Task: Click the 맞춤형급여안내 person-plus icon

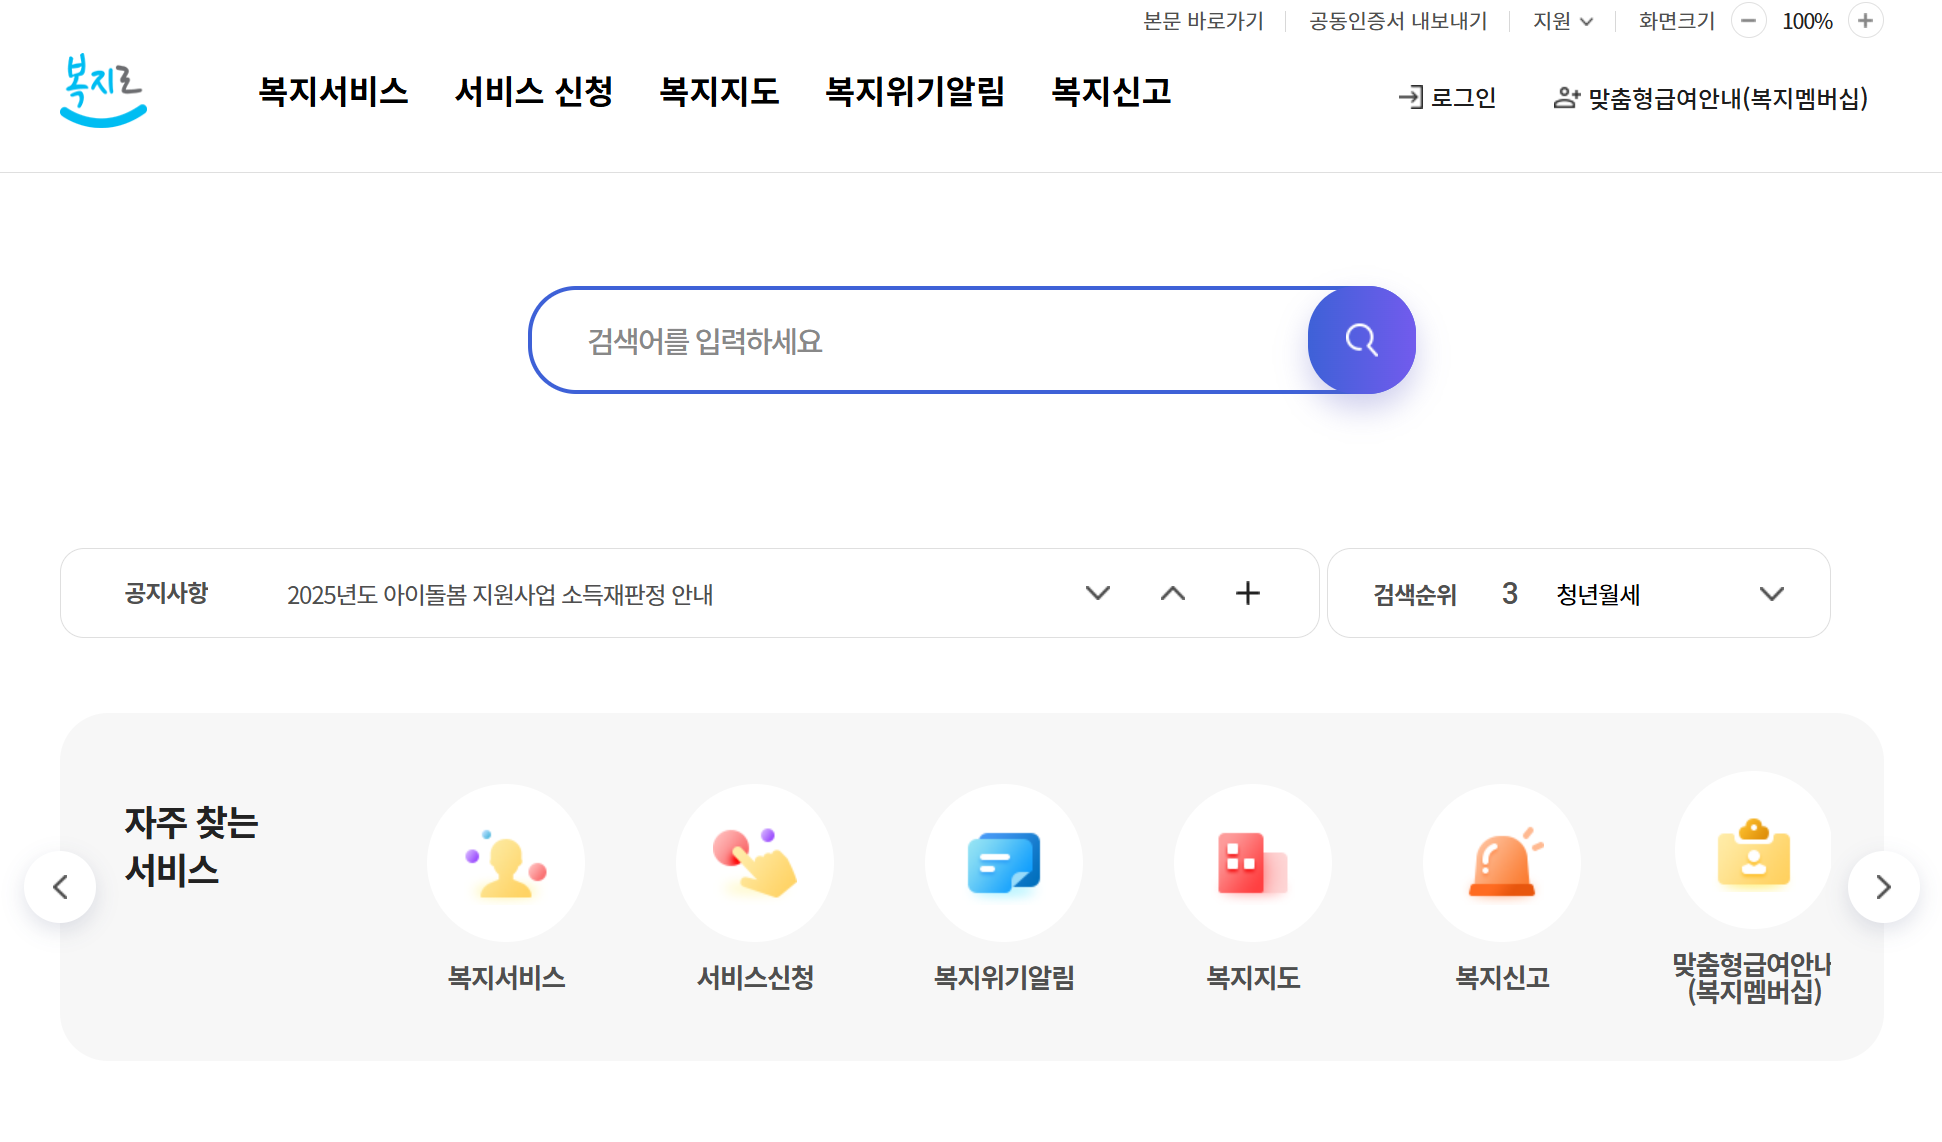Action: pyautogui.click(x=1565, y=97)
